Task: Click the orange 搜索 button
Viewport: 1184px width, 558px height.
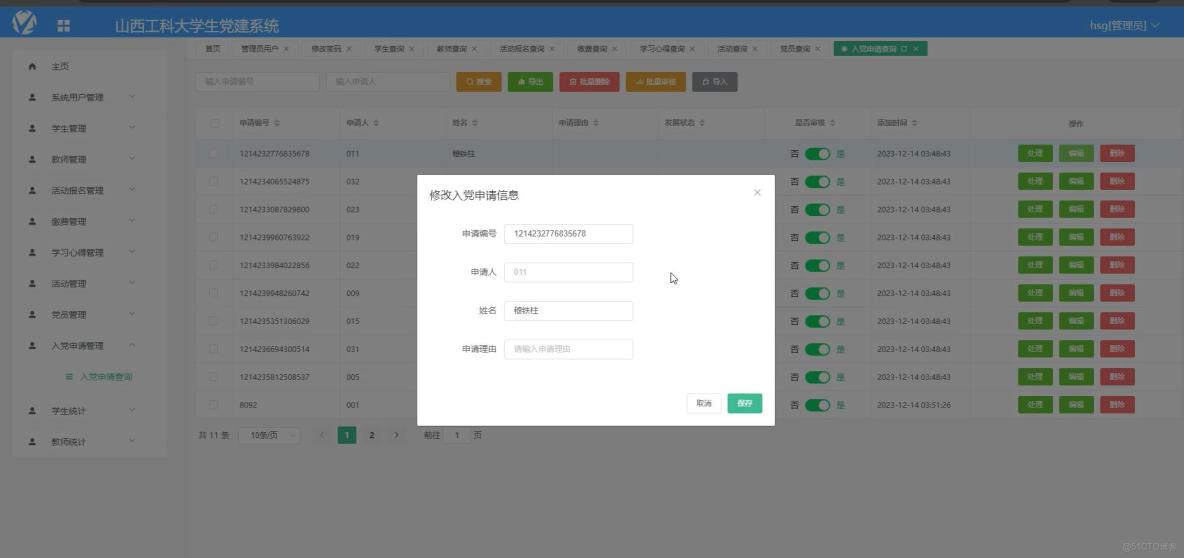Action: pyautogui.click(x=479, y=82)
